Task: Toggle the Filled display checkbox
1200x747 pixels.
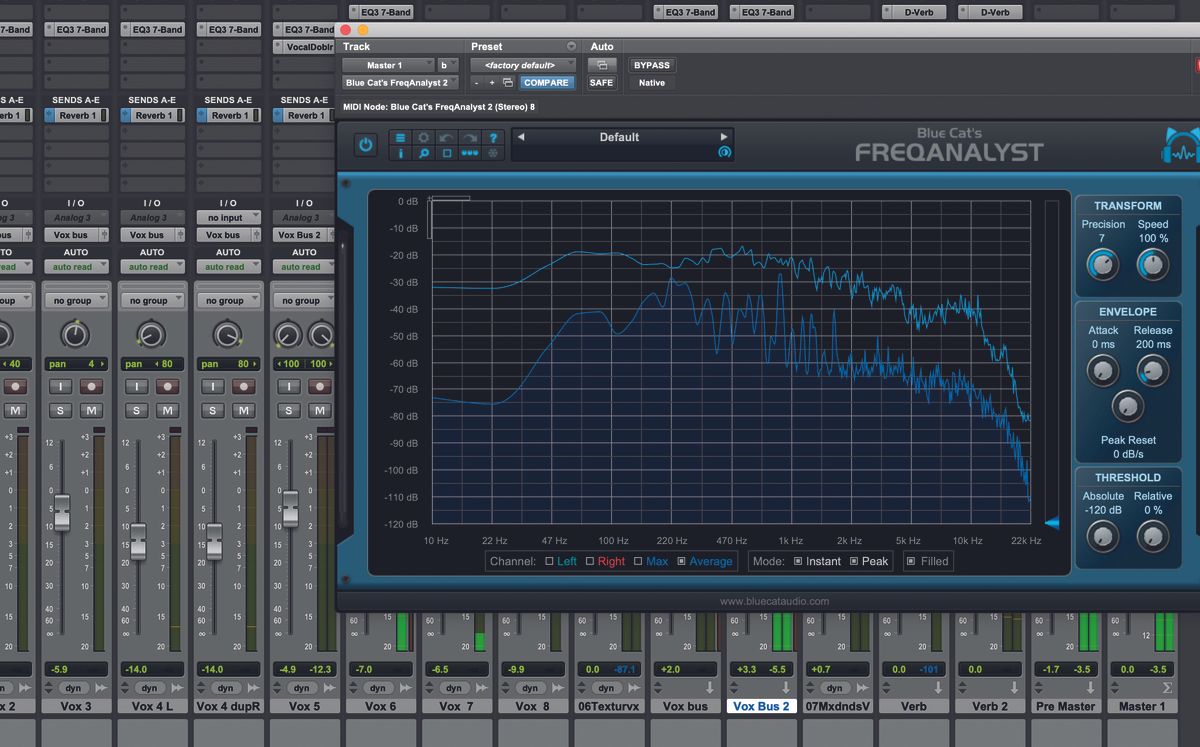Action: point(910,561)
